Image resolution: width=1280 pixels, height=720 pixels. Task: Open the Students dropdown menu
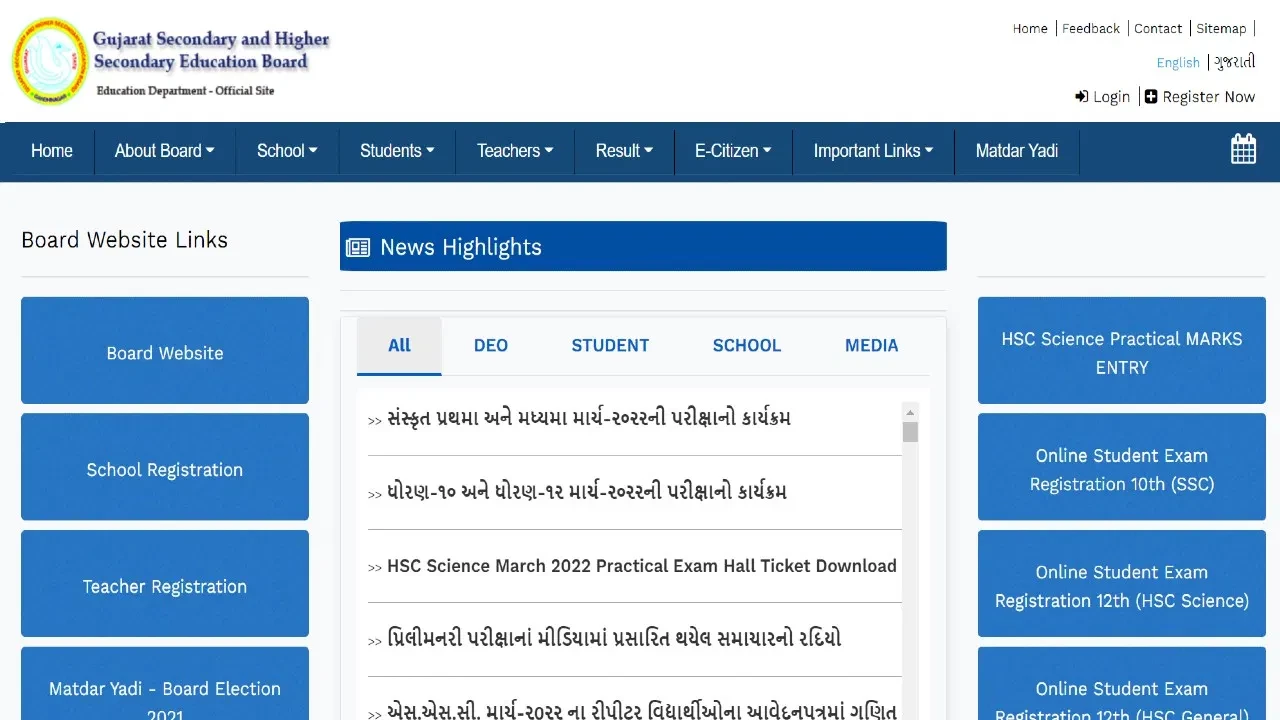pyautogui.click(x=397, y=151)
